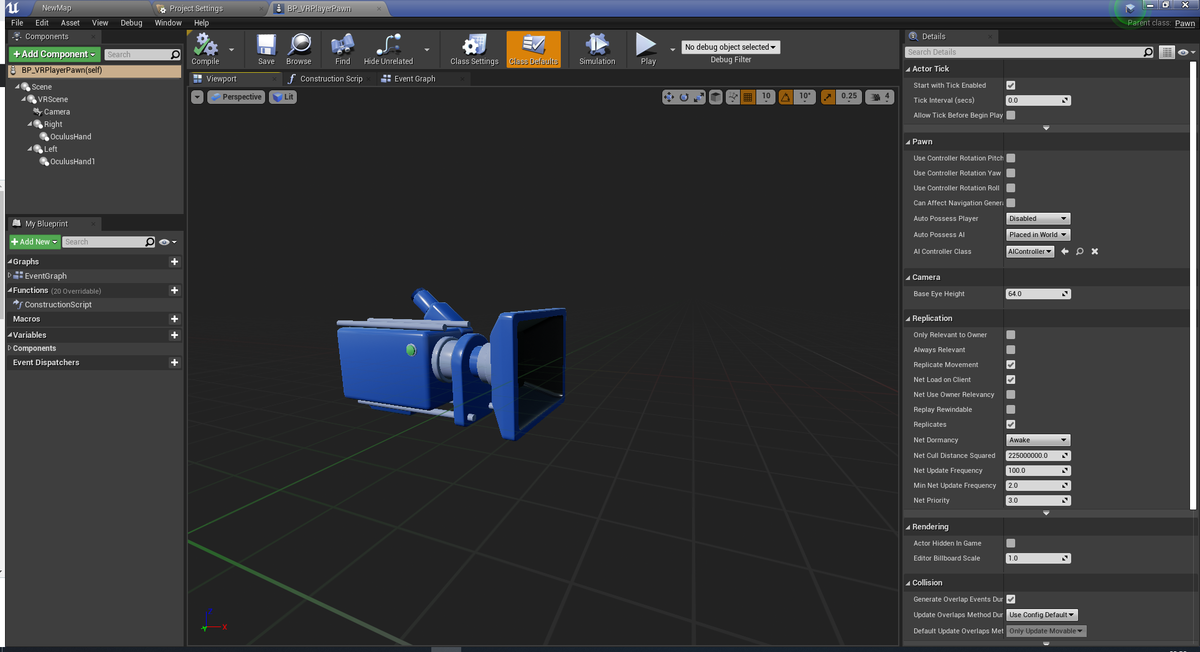Click the green Add Component button

pyautogui.click(x=54, y=54)
